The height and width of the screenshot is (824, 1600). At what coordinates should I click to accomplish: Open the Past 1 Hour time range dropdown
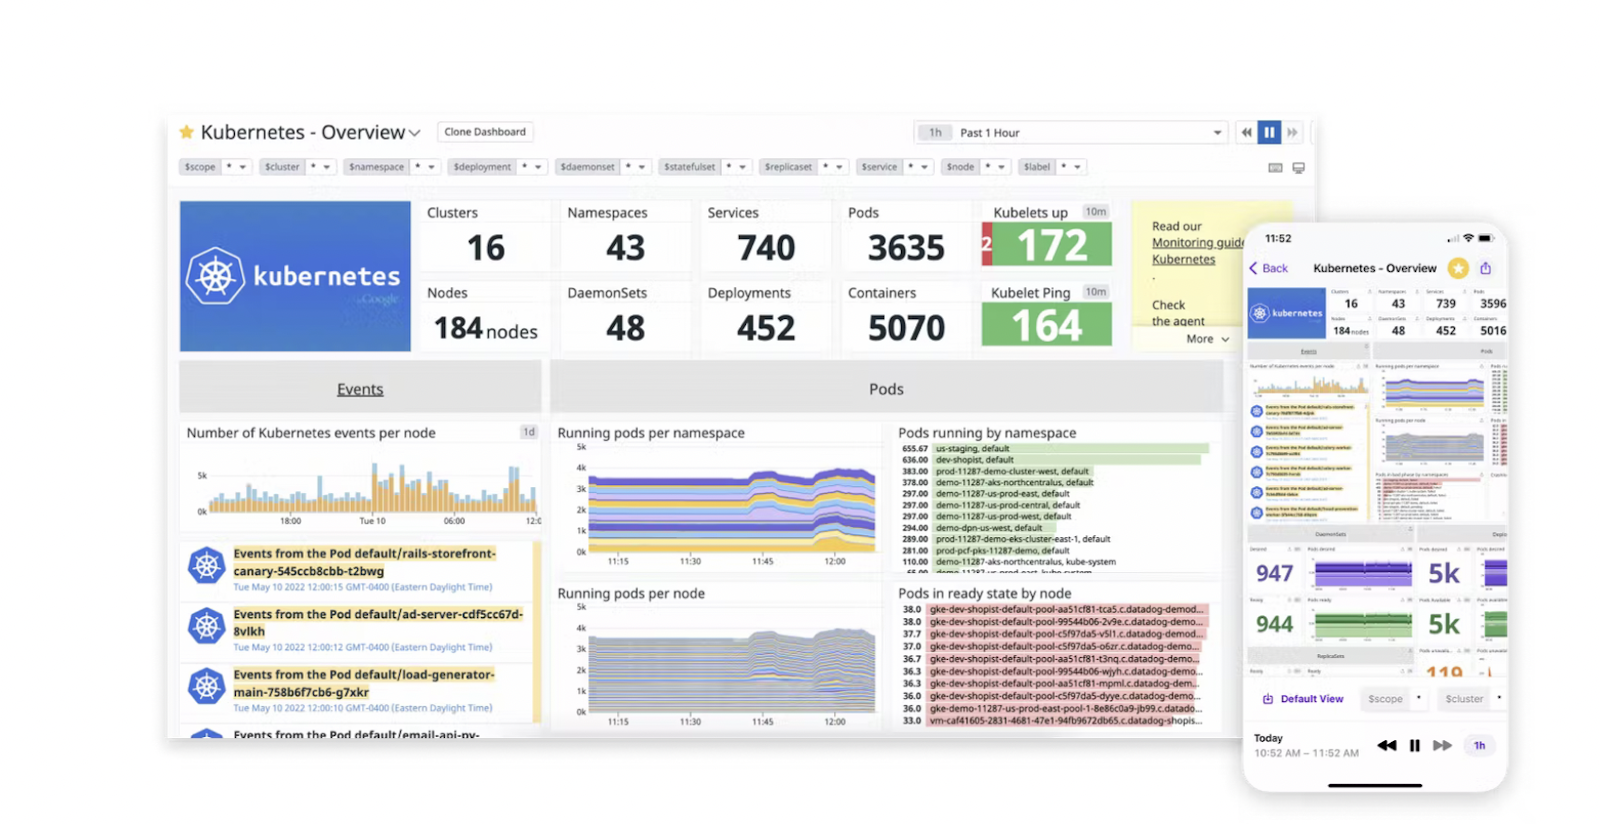[x=1070, y=132]
